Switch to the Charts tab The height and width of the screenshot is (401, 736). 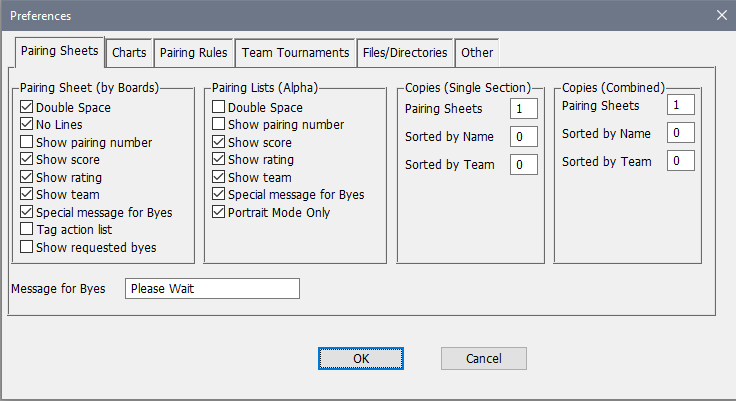pos(129,52)
